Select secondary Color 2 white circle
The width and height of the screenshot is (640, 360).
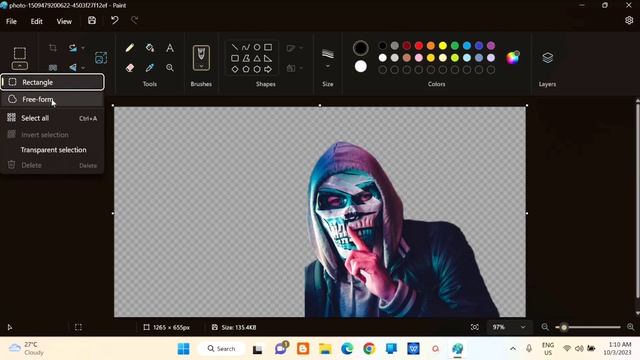tap(360, 66)
